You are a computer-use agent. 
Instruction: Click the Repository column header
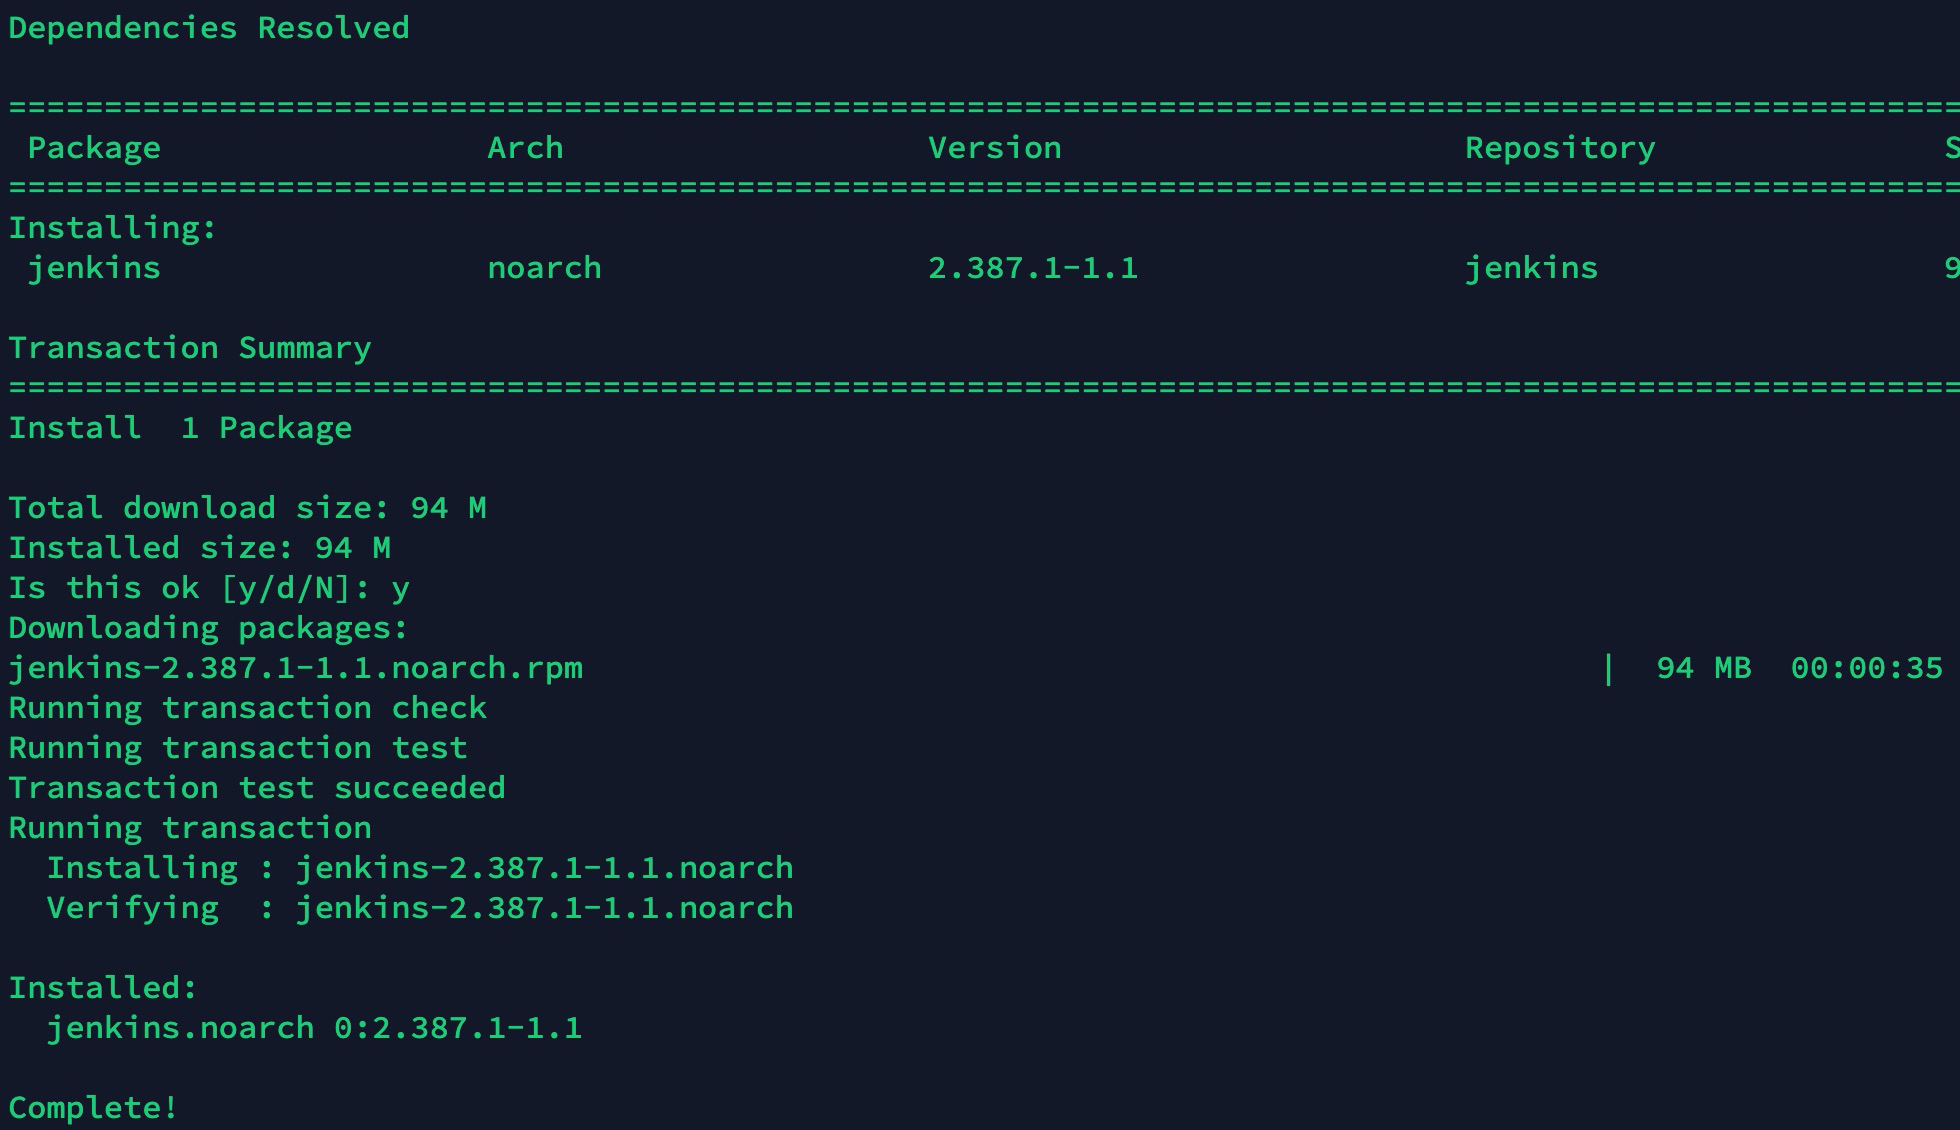tap(1560, 148)
